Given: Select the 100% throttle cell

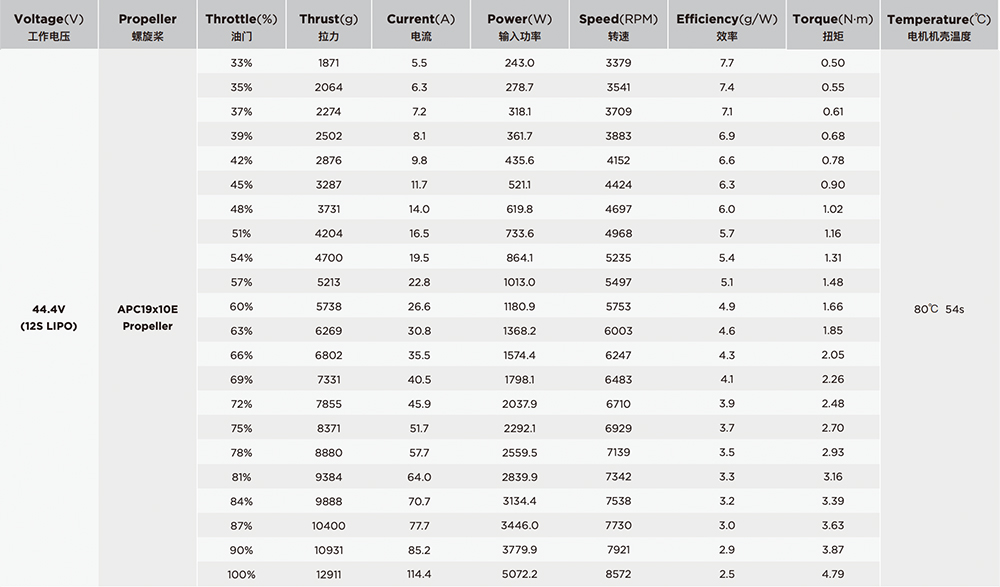Looking at the screenshot, I should point(241,574).
